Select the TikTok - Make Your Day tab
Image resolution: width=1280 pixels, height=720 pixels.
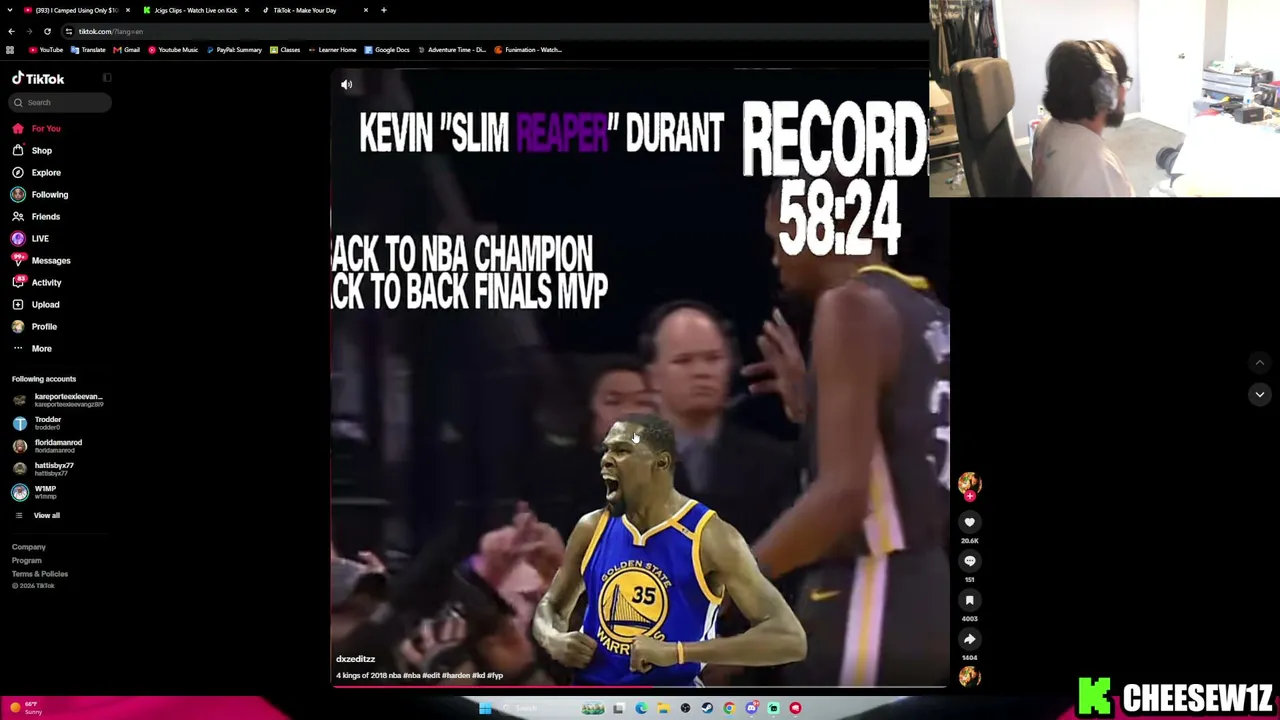[x=314, y=10]
